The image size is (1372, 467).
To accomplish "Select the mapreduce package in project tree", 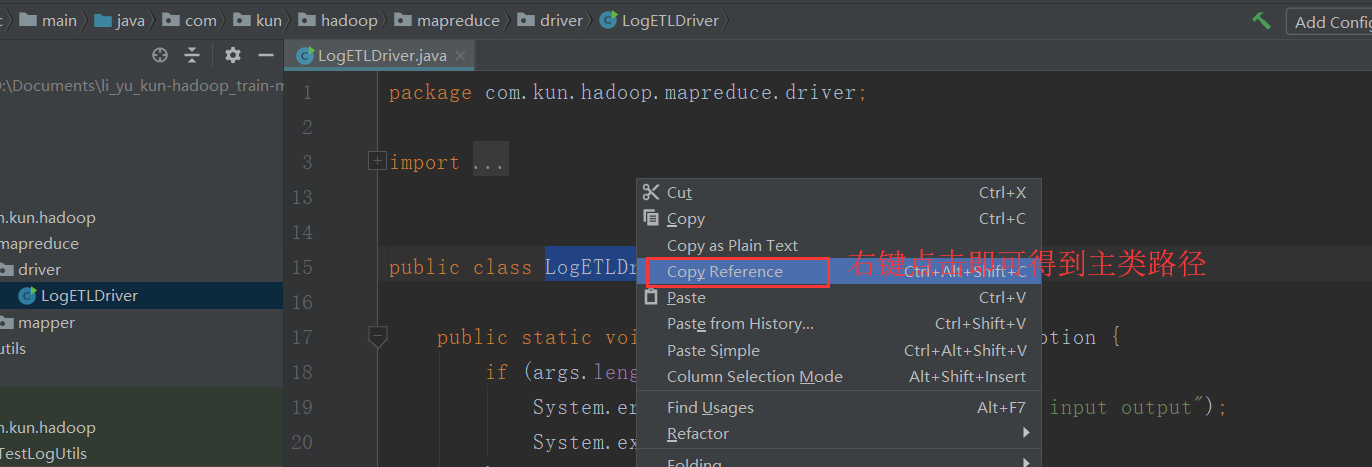I will coord(40,243).
